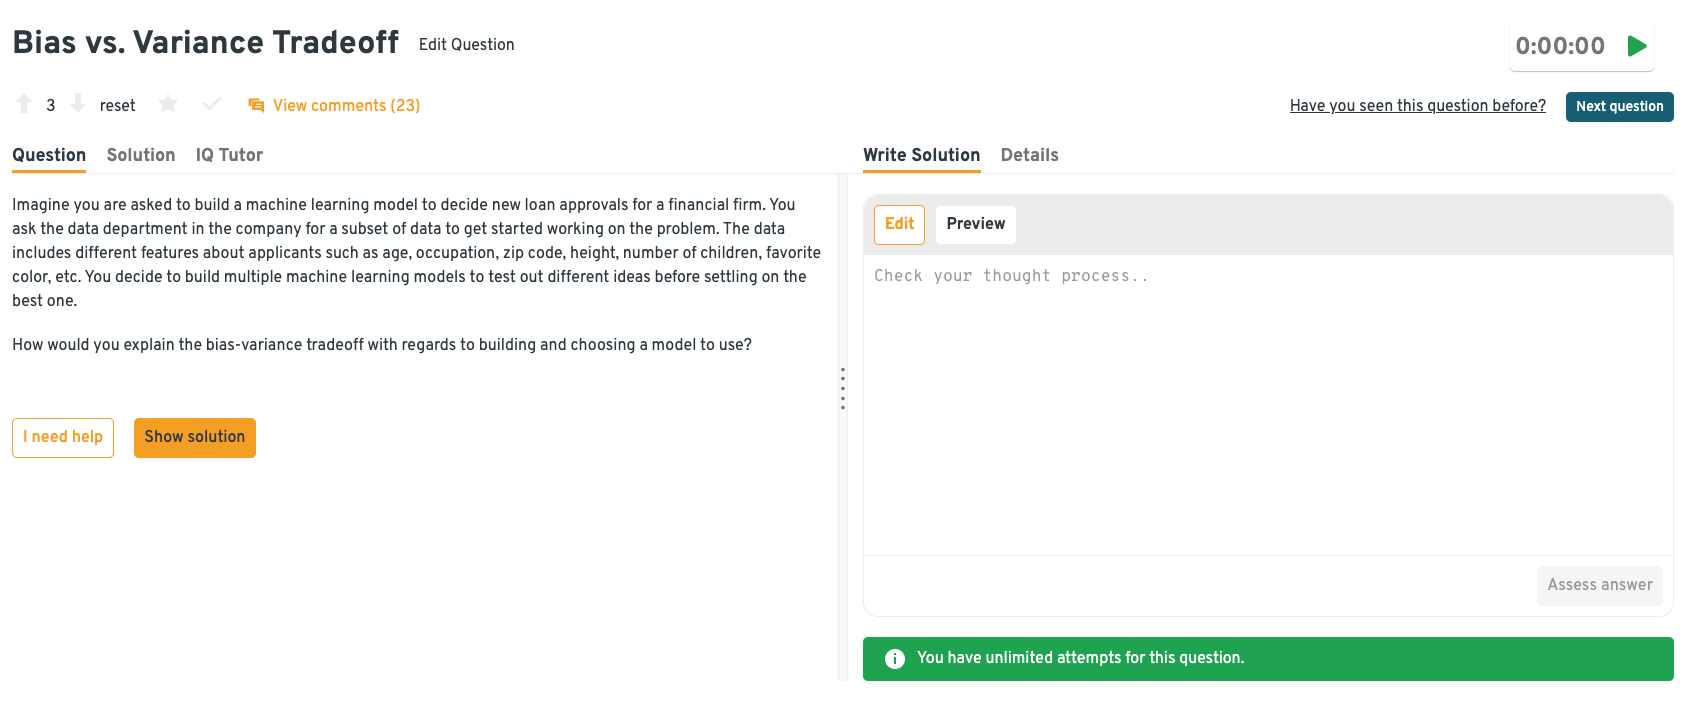Switch to the Solution tab
Screen dimensions: 1692x720
(x=141, y=155)
